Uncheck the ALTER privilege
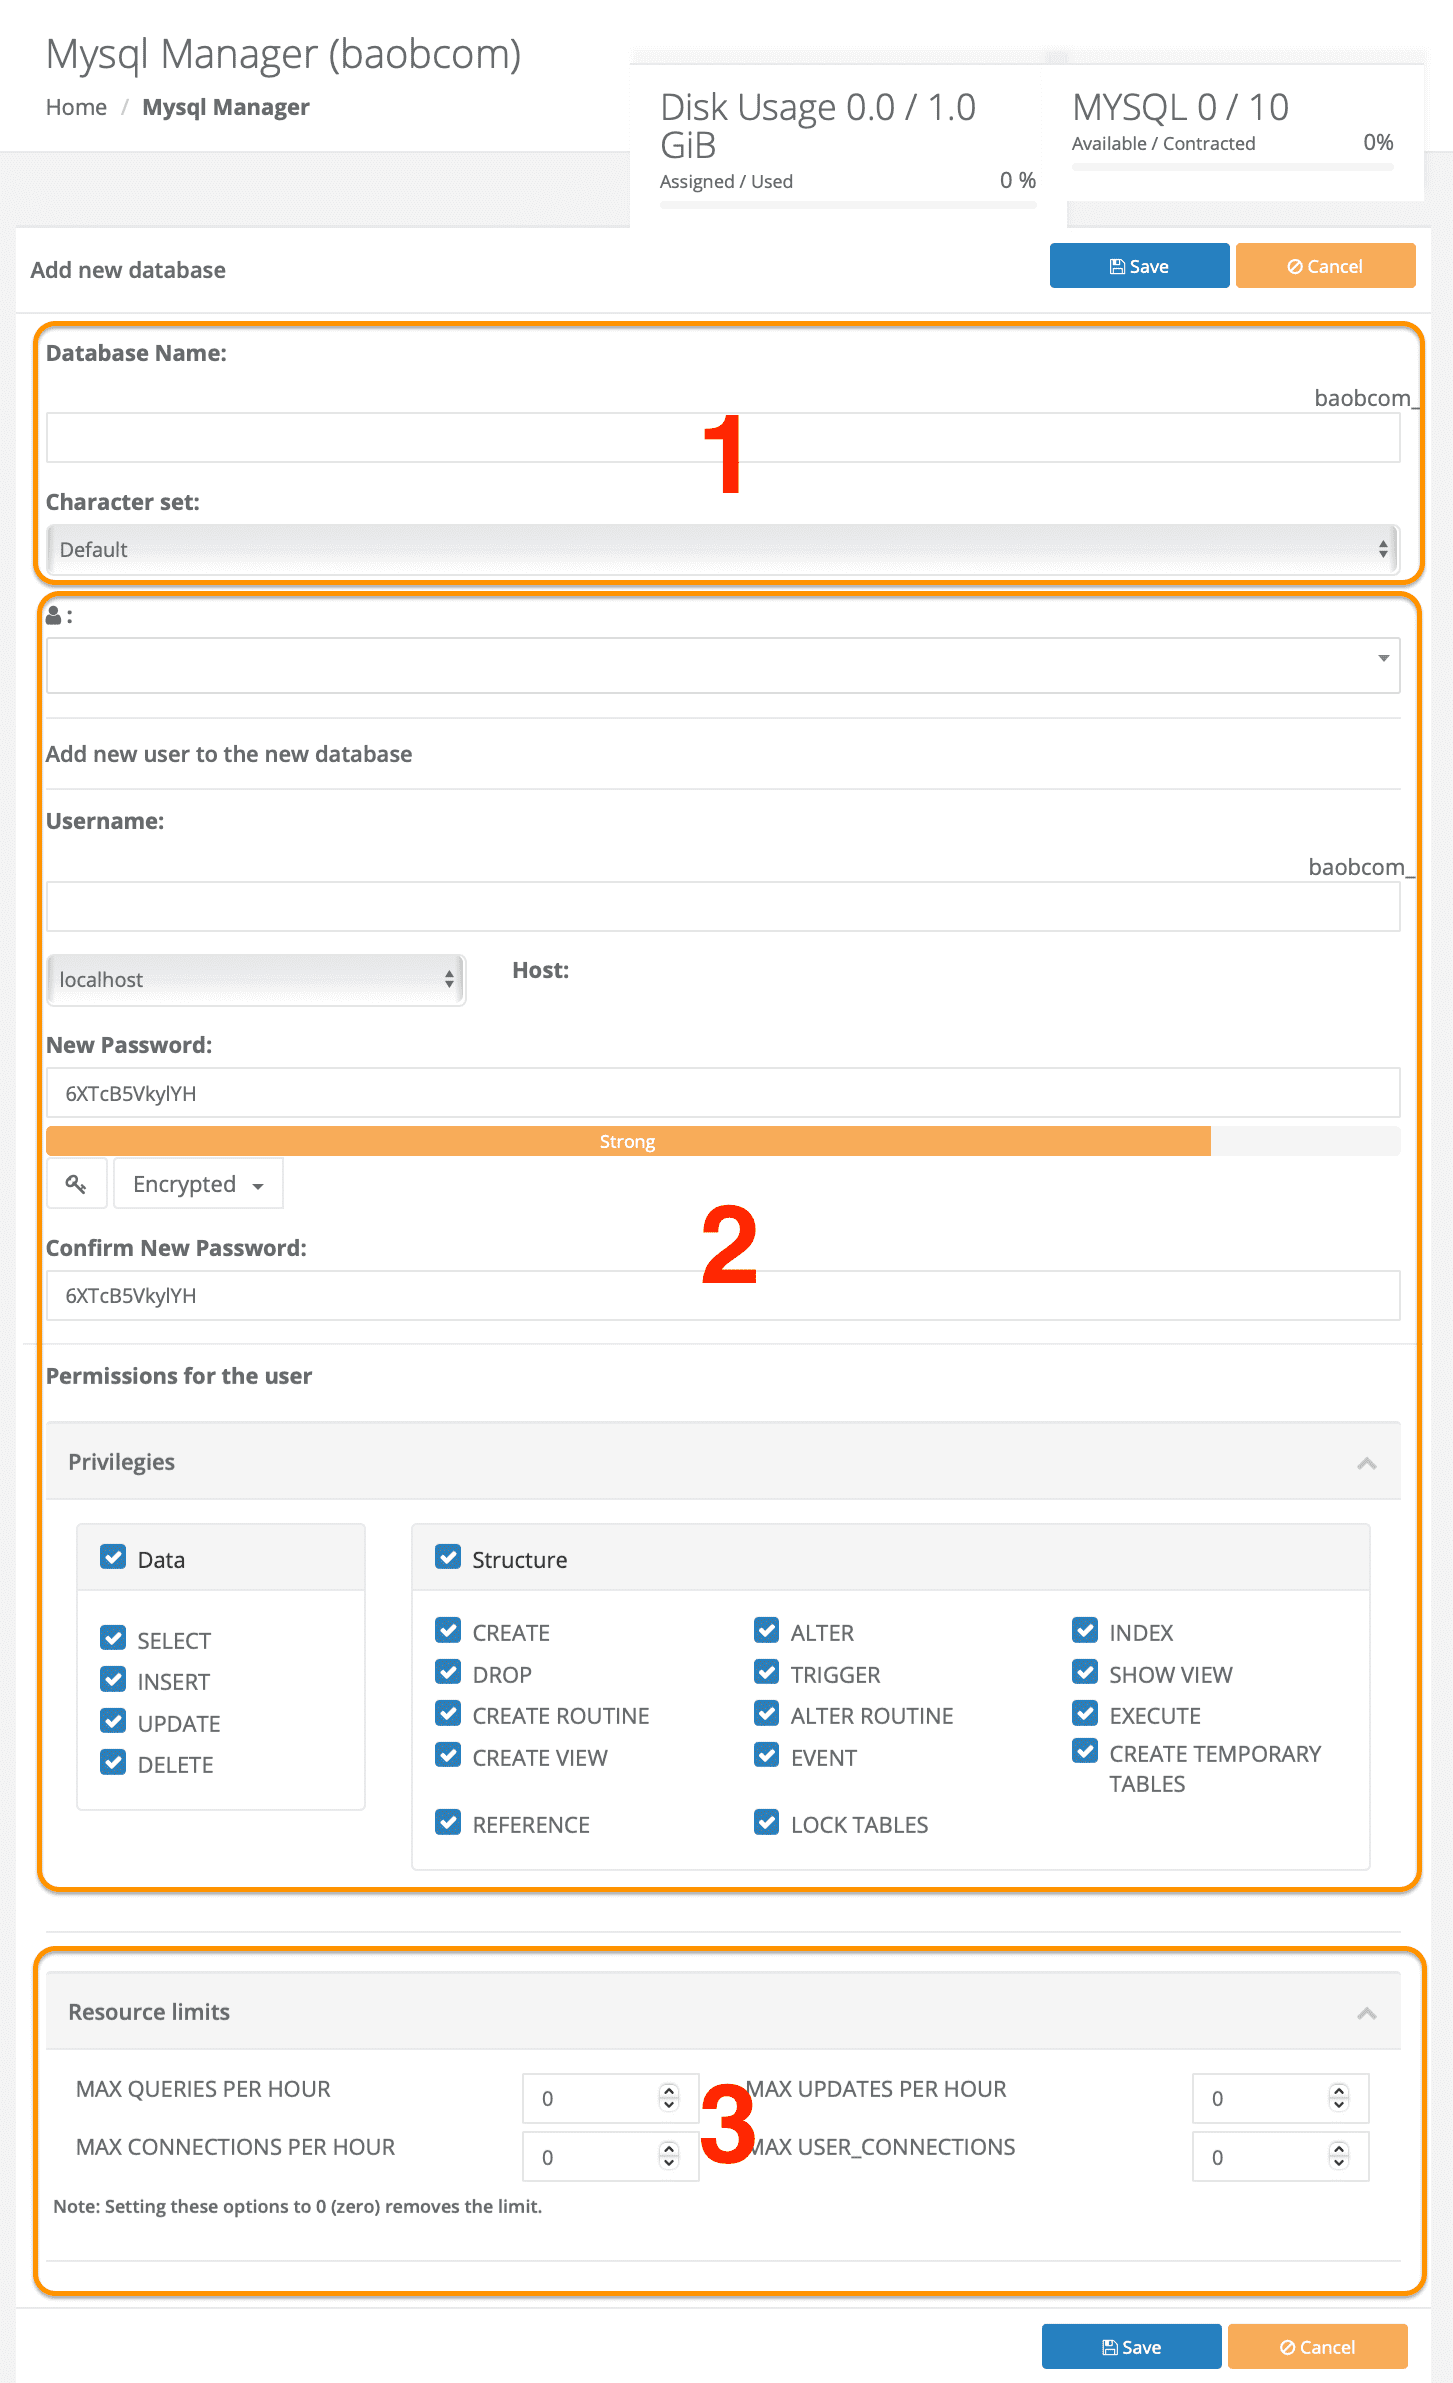Image resolution: width=1453 pixels, height=2383 pixels. coord(767,1631)
